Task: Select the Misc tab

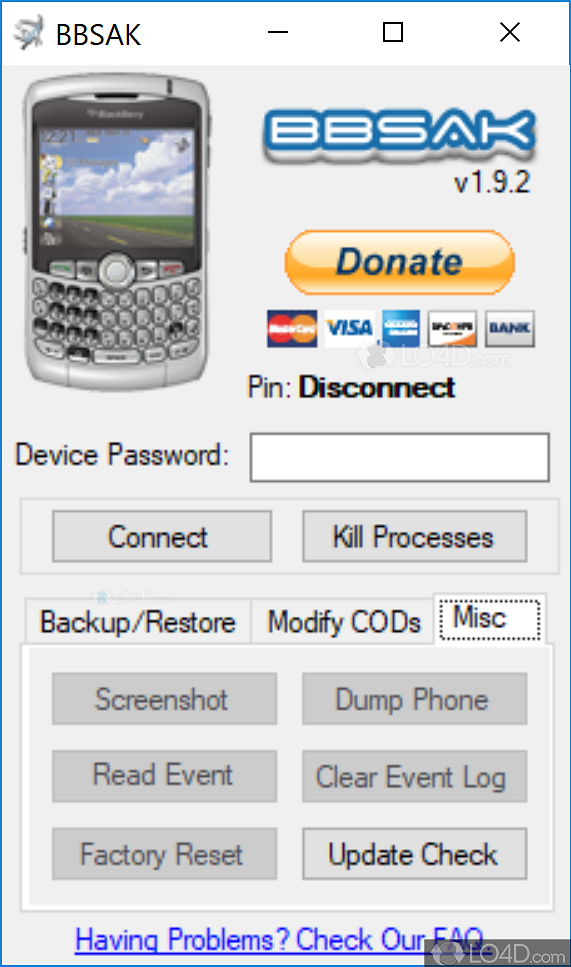Action: click(x=490, y=619)
